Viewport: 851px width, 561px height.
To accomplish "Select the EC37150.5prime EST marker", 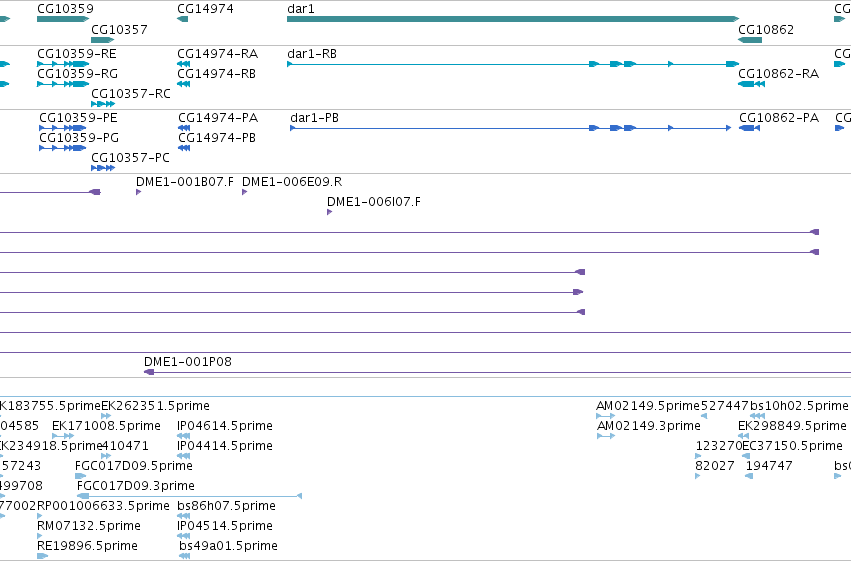I will [x=746, y=456].
